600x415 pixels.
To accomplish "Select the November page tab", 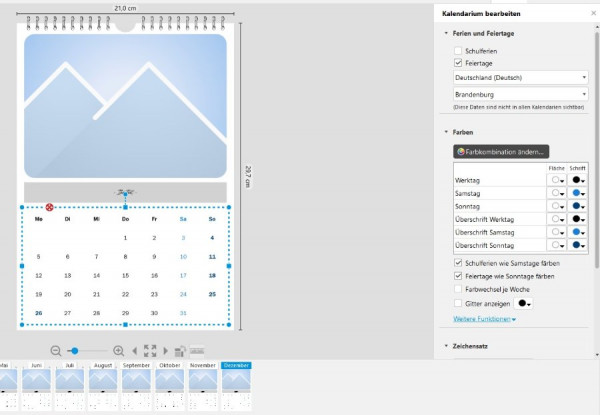I will coord(202,365).
